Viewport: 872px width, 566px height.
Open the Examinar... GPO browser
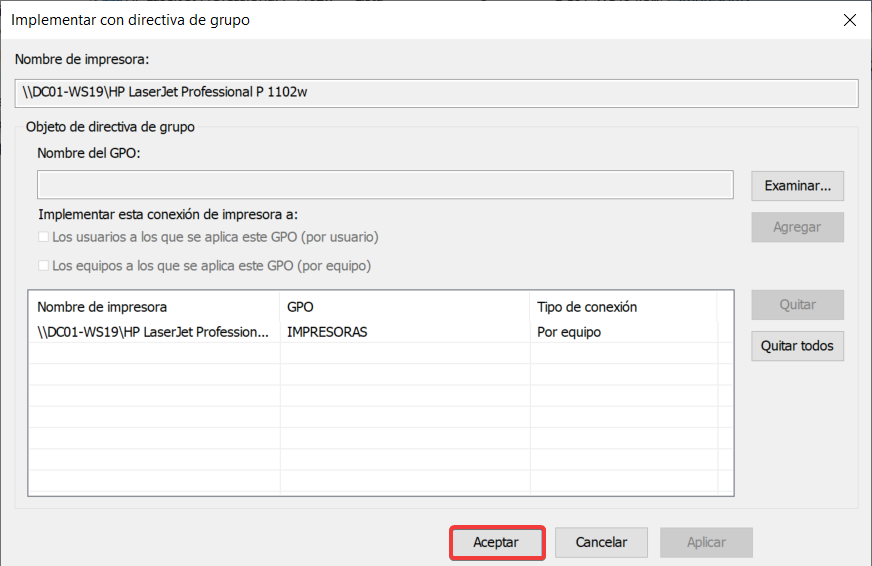click(797, 185)
